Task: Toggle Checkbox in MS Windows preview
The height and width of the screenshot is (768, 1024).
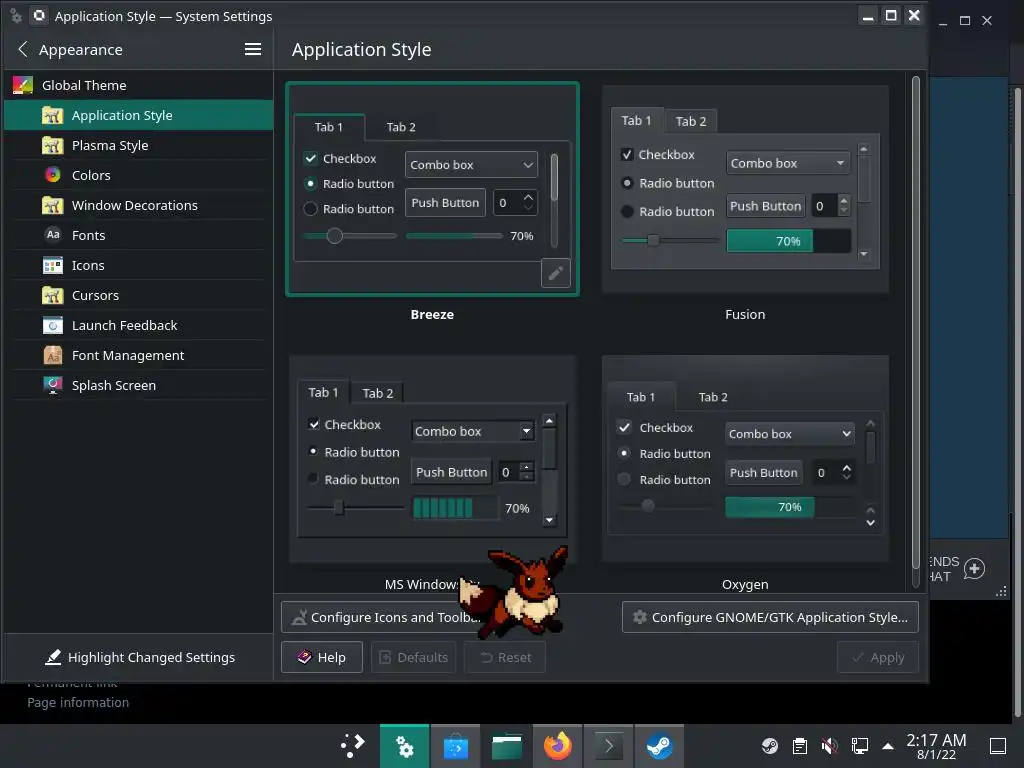Action: 313,424
